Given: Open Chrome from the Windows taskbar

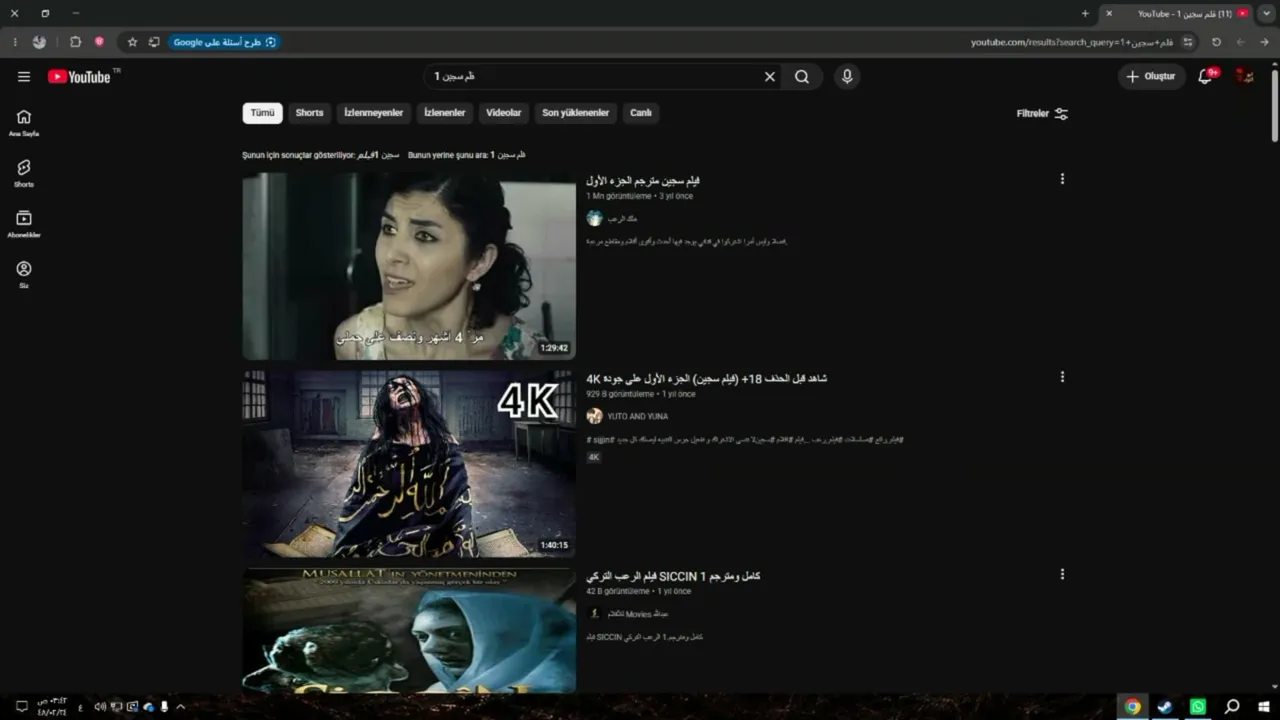Looking at the screenshot, I should (1132, 707).
